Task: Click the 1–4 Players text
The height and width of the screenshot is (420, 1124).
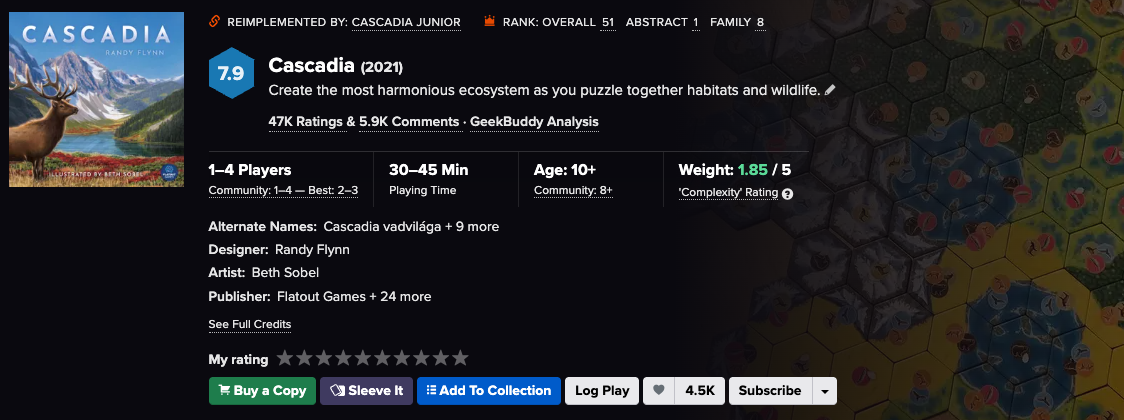Action: tap(250, 171)
